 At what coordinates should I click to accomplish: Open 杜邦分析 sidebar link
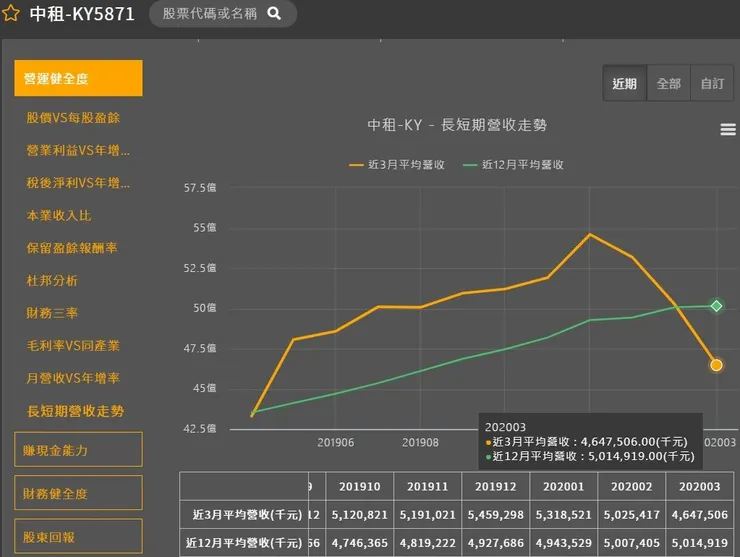(52, 281)
